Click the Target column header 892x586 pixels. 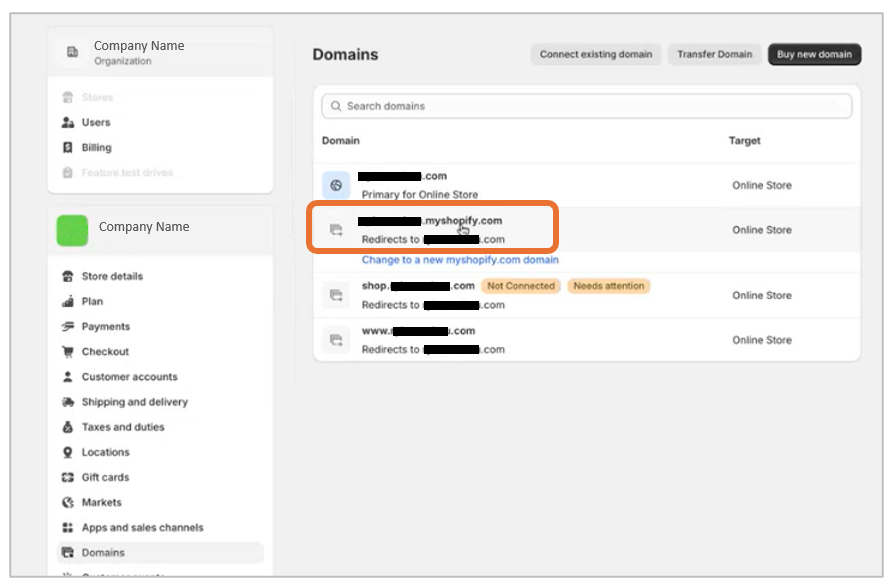[x=745, y=141]
